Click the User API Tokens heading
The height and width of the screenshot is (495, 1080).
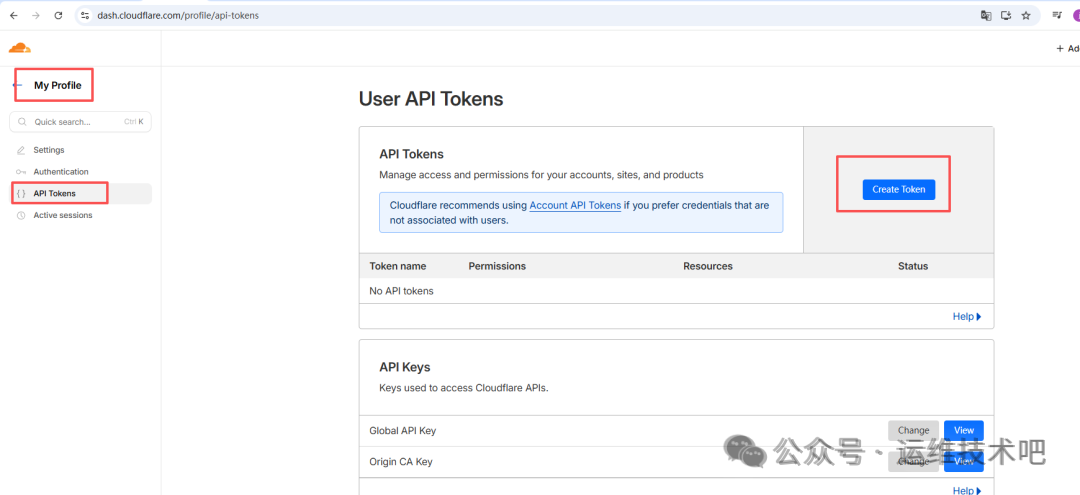431,99
